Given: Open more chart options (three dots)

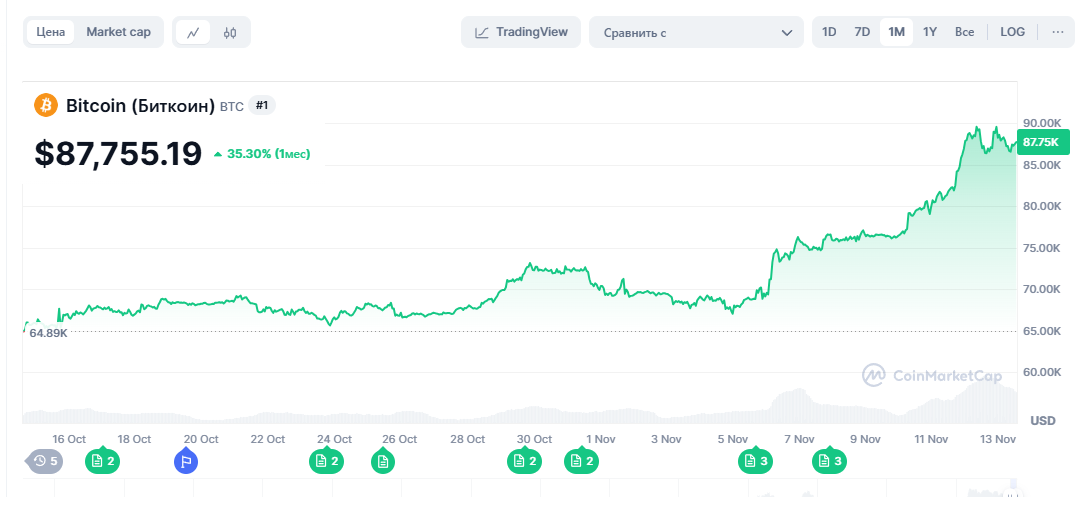Looking at the screenshot, I should (1058, 32).
